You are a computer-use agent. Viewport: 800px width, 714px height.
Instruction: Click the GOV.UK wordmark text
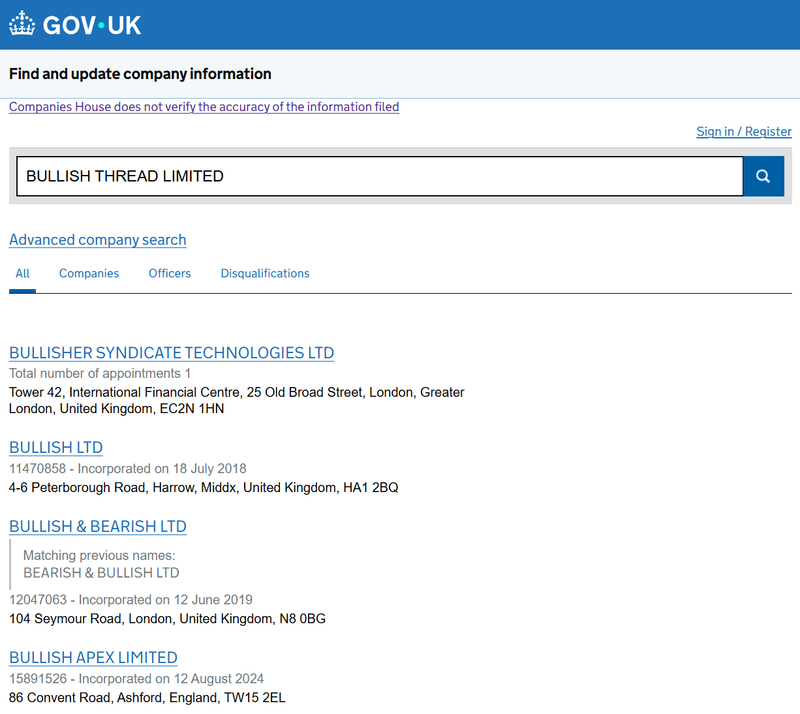tap(92, 25)
